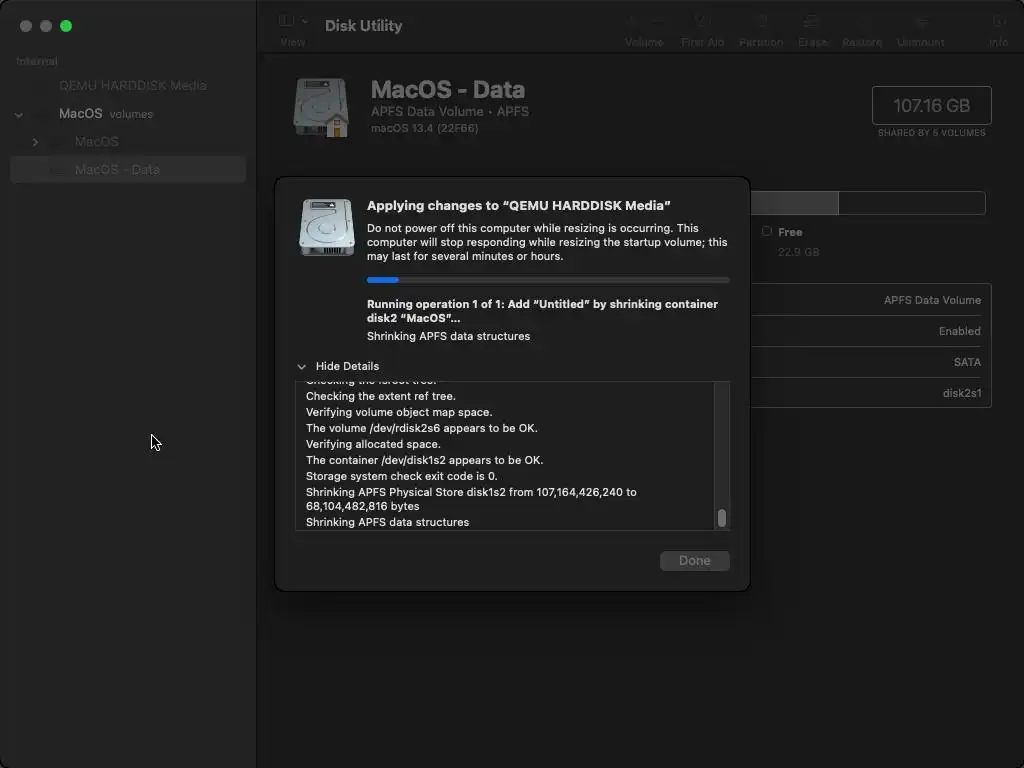Open the Partition tool in toolbar

[x=761, y=21]
